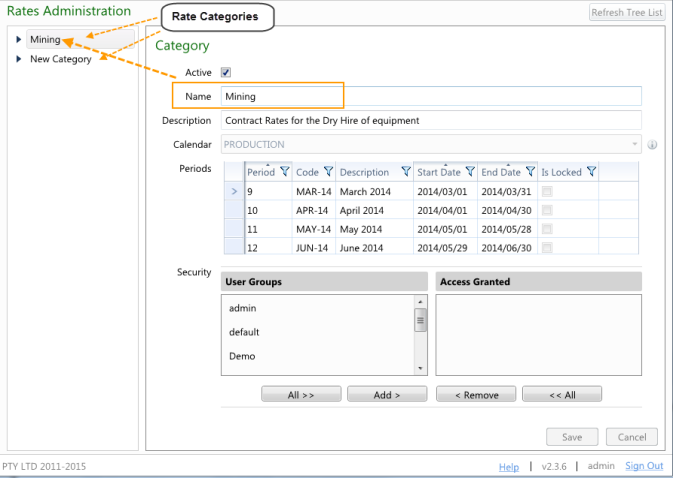Click the All >> button
The height and width of the screenshot is (478, 673).
(301, 394)
